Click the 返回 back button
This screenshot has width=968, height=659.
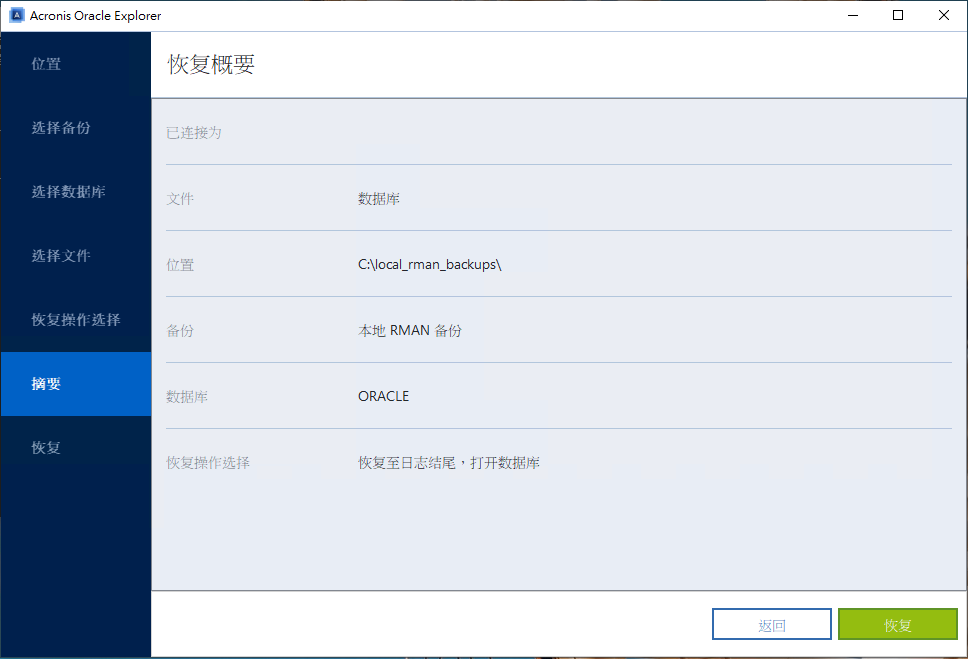click(x=772, y=624)
